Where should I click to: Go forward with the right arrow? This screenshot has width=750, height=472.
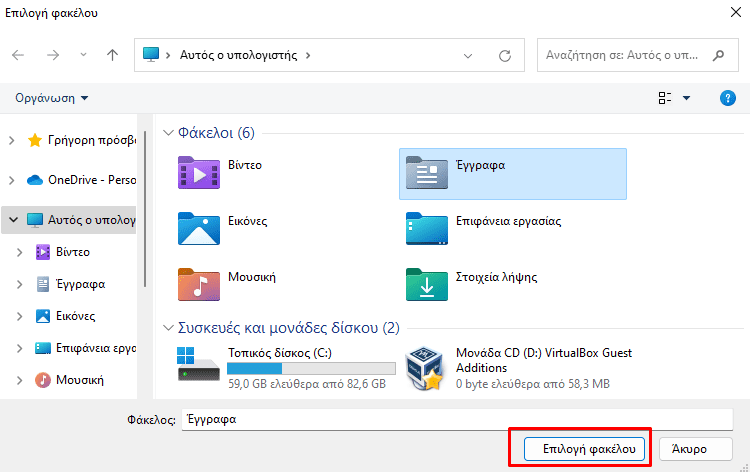click(53, 55)
